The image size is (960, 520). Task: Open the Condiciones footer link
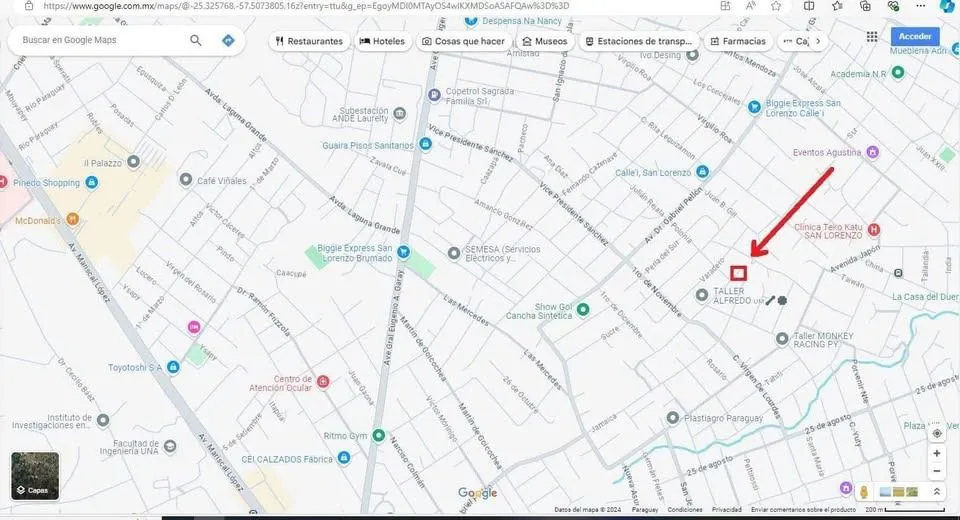click(684, 510)
